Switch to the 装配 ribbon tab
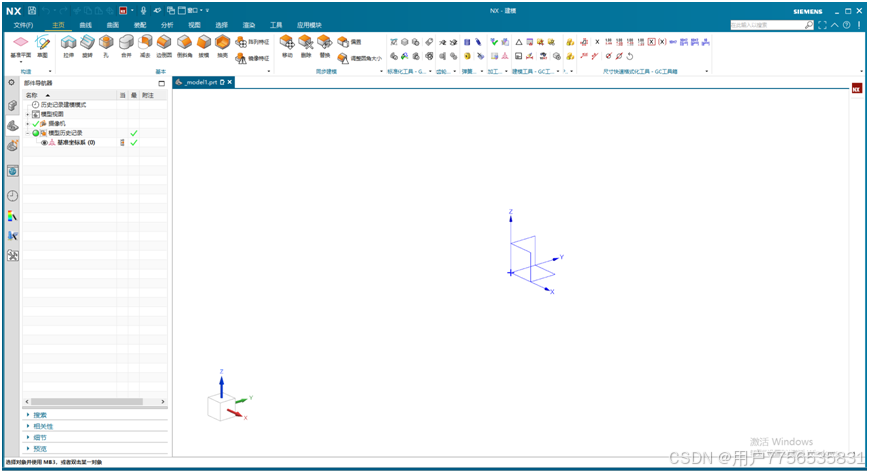The height and width of the screenshot is (473, 869). click(x=140, y=25)
